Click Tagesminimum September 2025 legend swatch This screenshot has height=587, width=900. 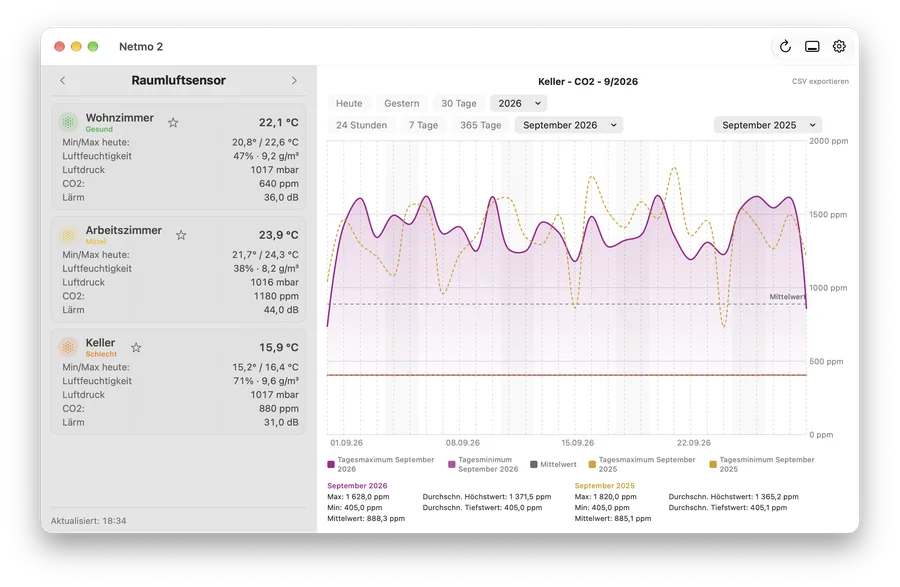tap(713, 464)
